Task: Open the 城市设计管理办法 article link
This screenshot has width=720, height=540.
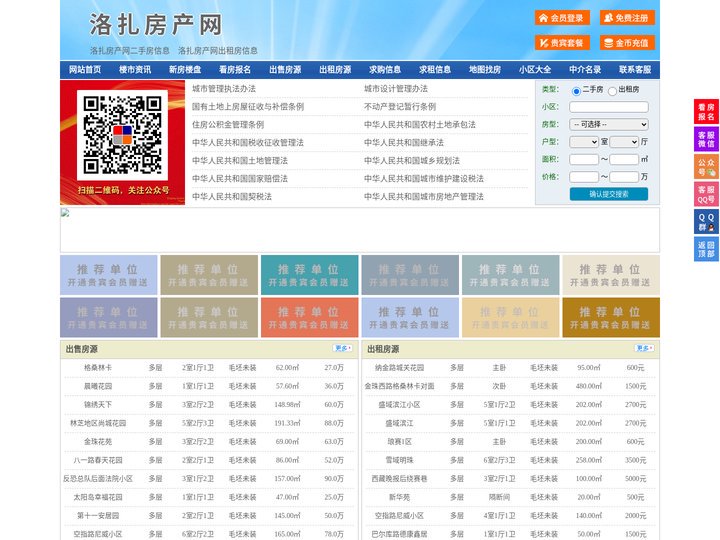Action: click(396, 89)
